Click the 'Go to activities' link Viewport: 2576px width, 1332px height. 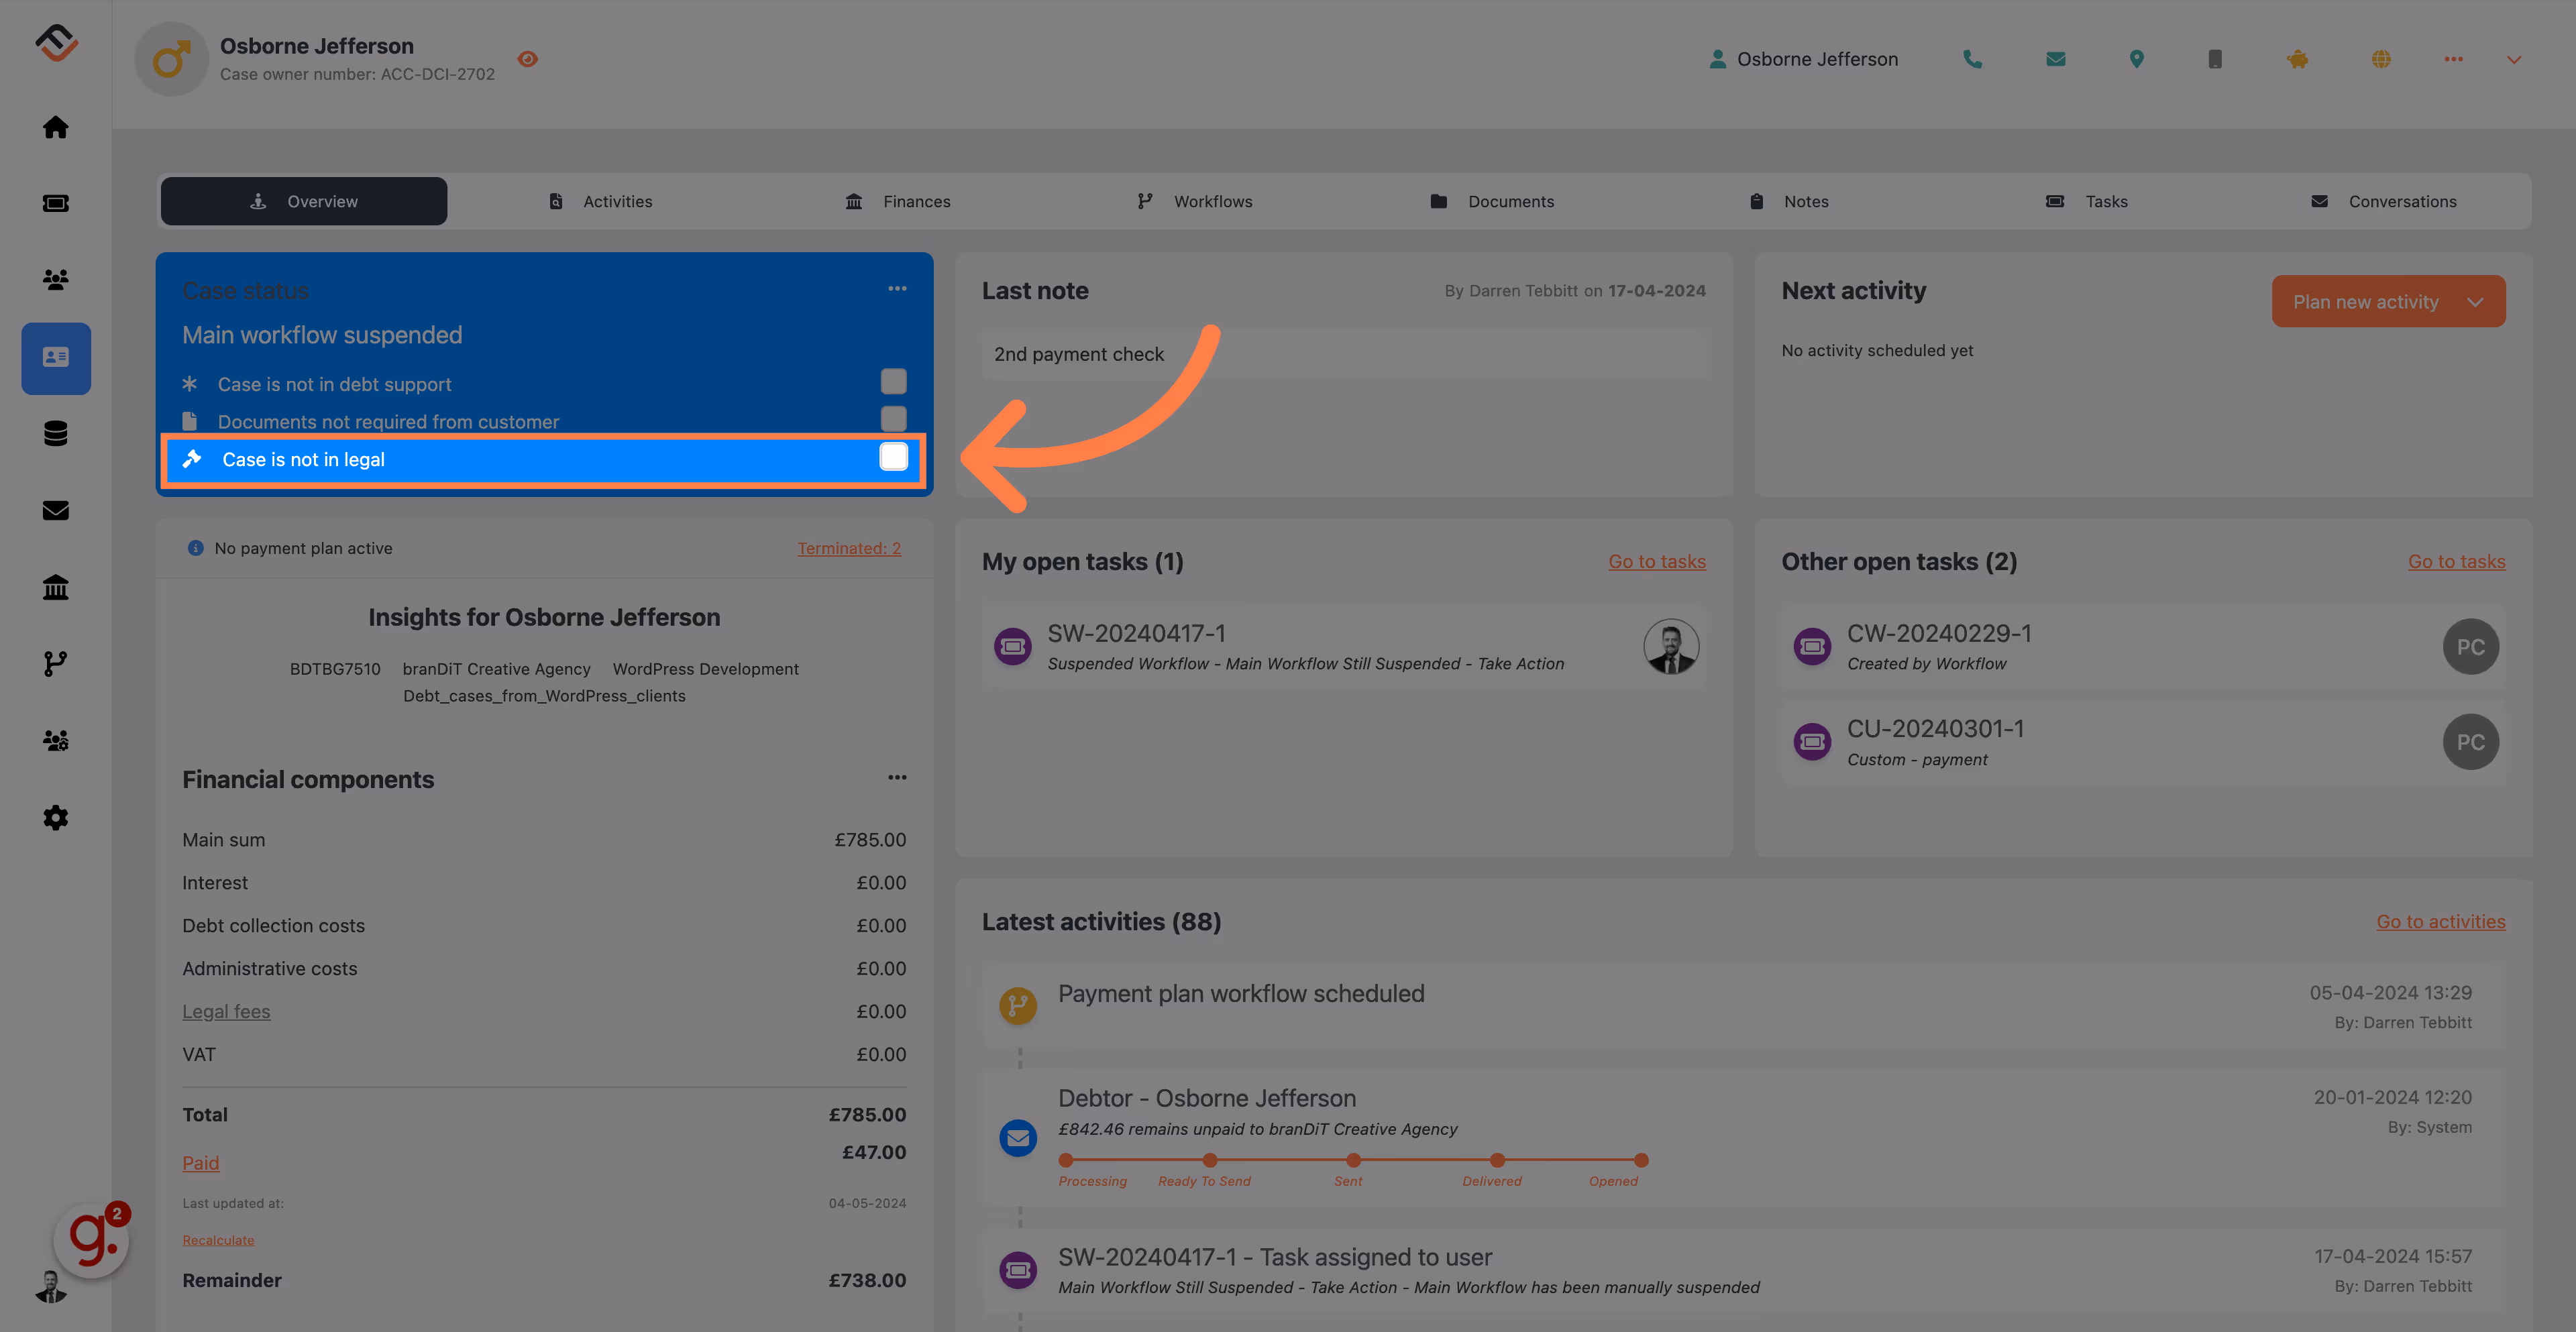click(x=2440, y=921)
